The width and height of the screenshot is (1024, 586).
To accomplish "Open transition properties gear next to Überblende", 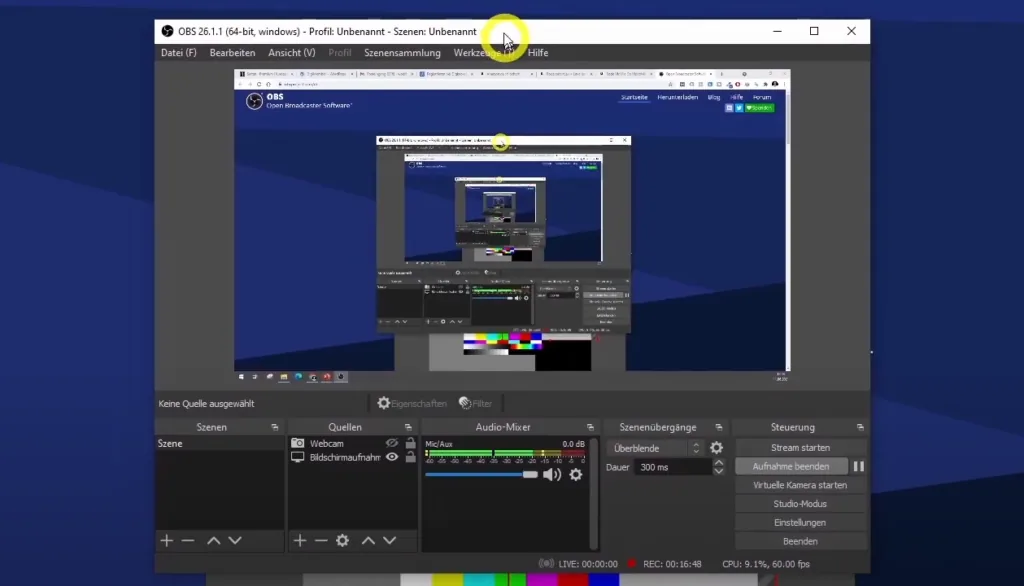I will [716, 448].
